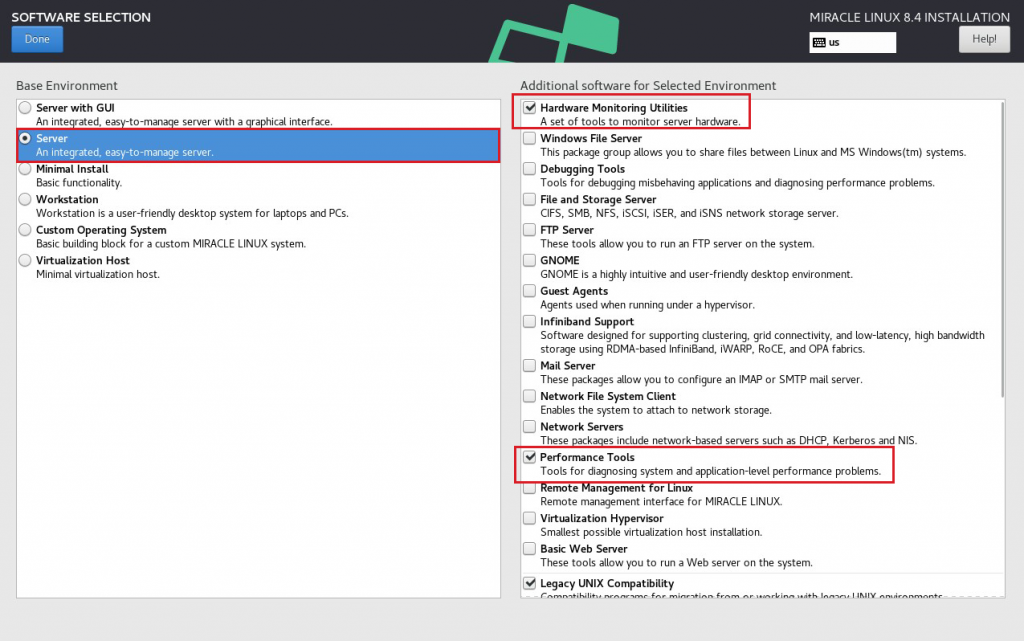Select Custom Operating System environment
This screenshot has width=1024, height=641.
pos(24,230)
